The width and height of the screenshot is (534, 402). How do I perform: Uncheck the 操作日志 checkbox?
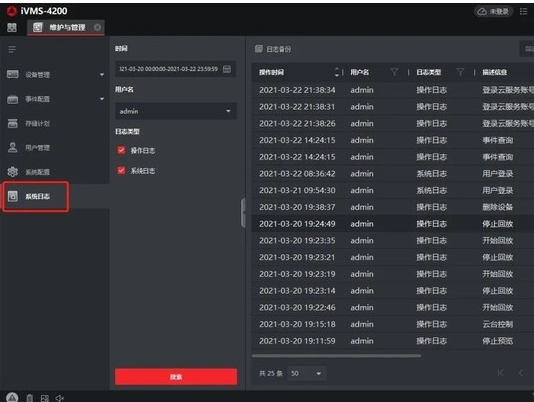[x=121, y=150]
